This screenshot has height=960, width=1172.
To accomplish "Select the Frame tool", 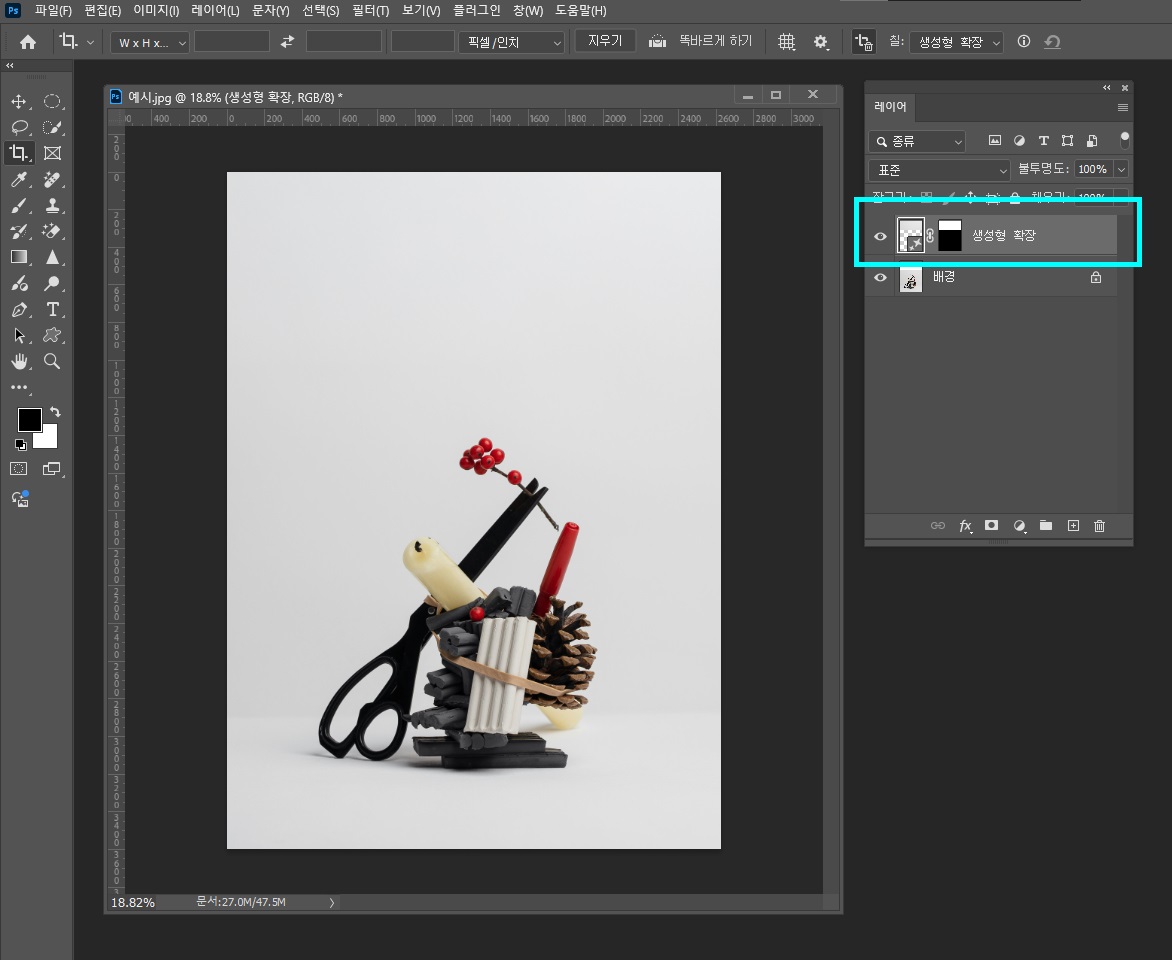I will point(52,153).
